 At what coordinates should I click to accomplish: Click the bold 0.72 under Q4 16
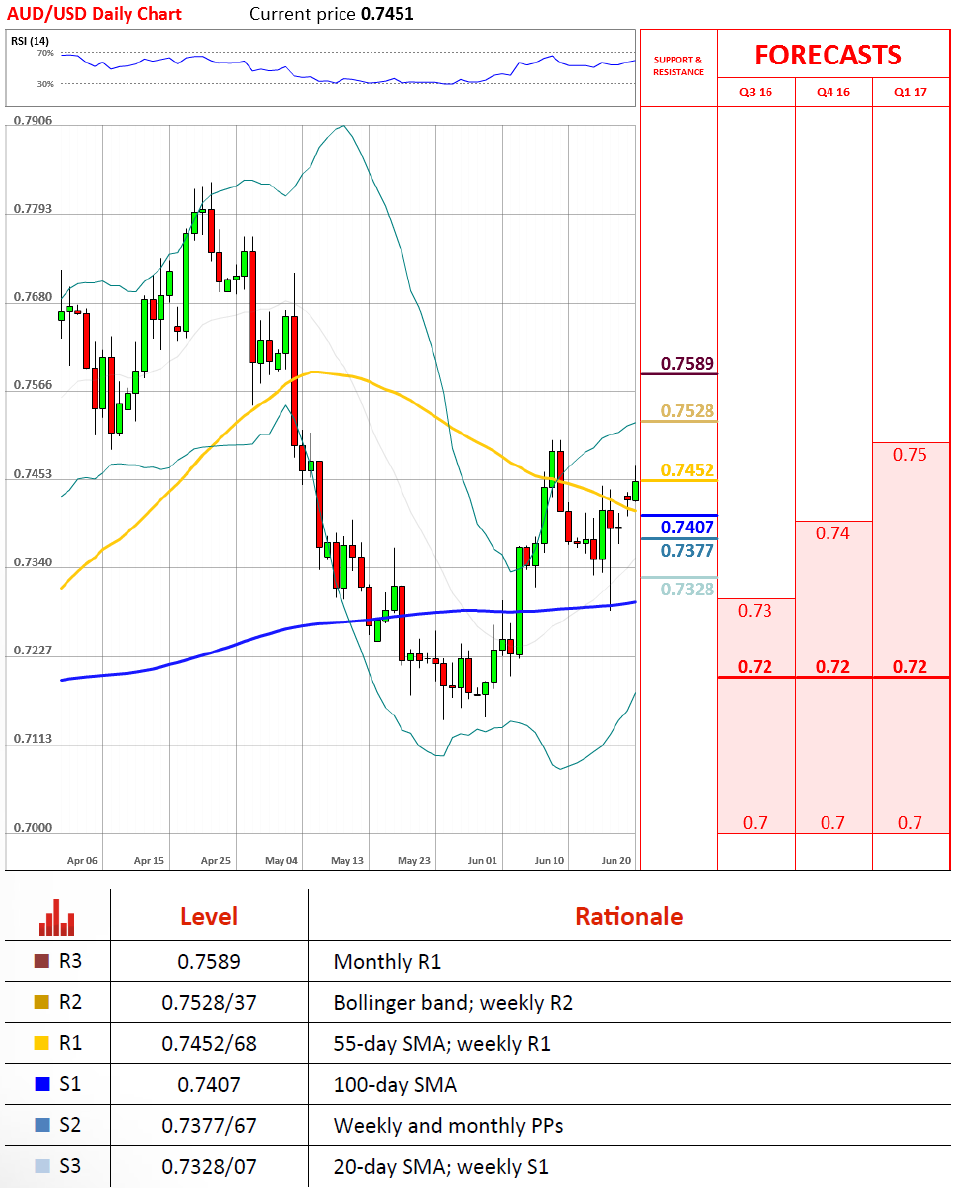[832, 667]
